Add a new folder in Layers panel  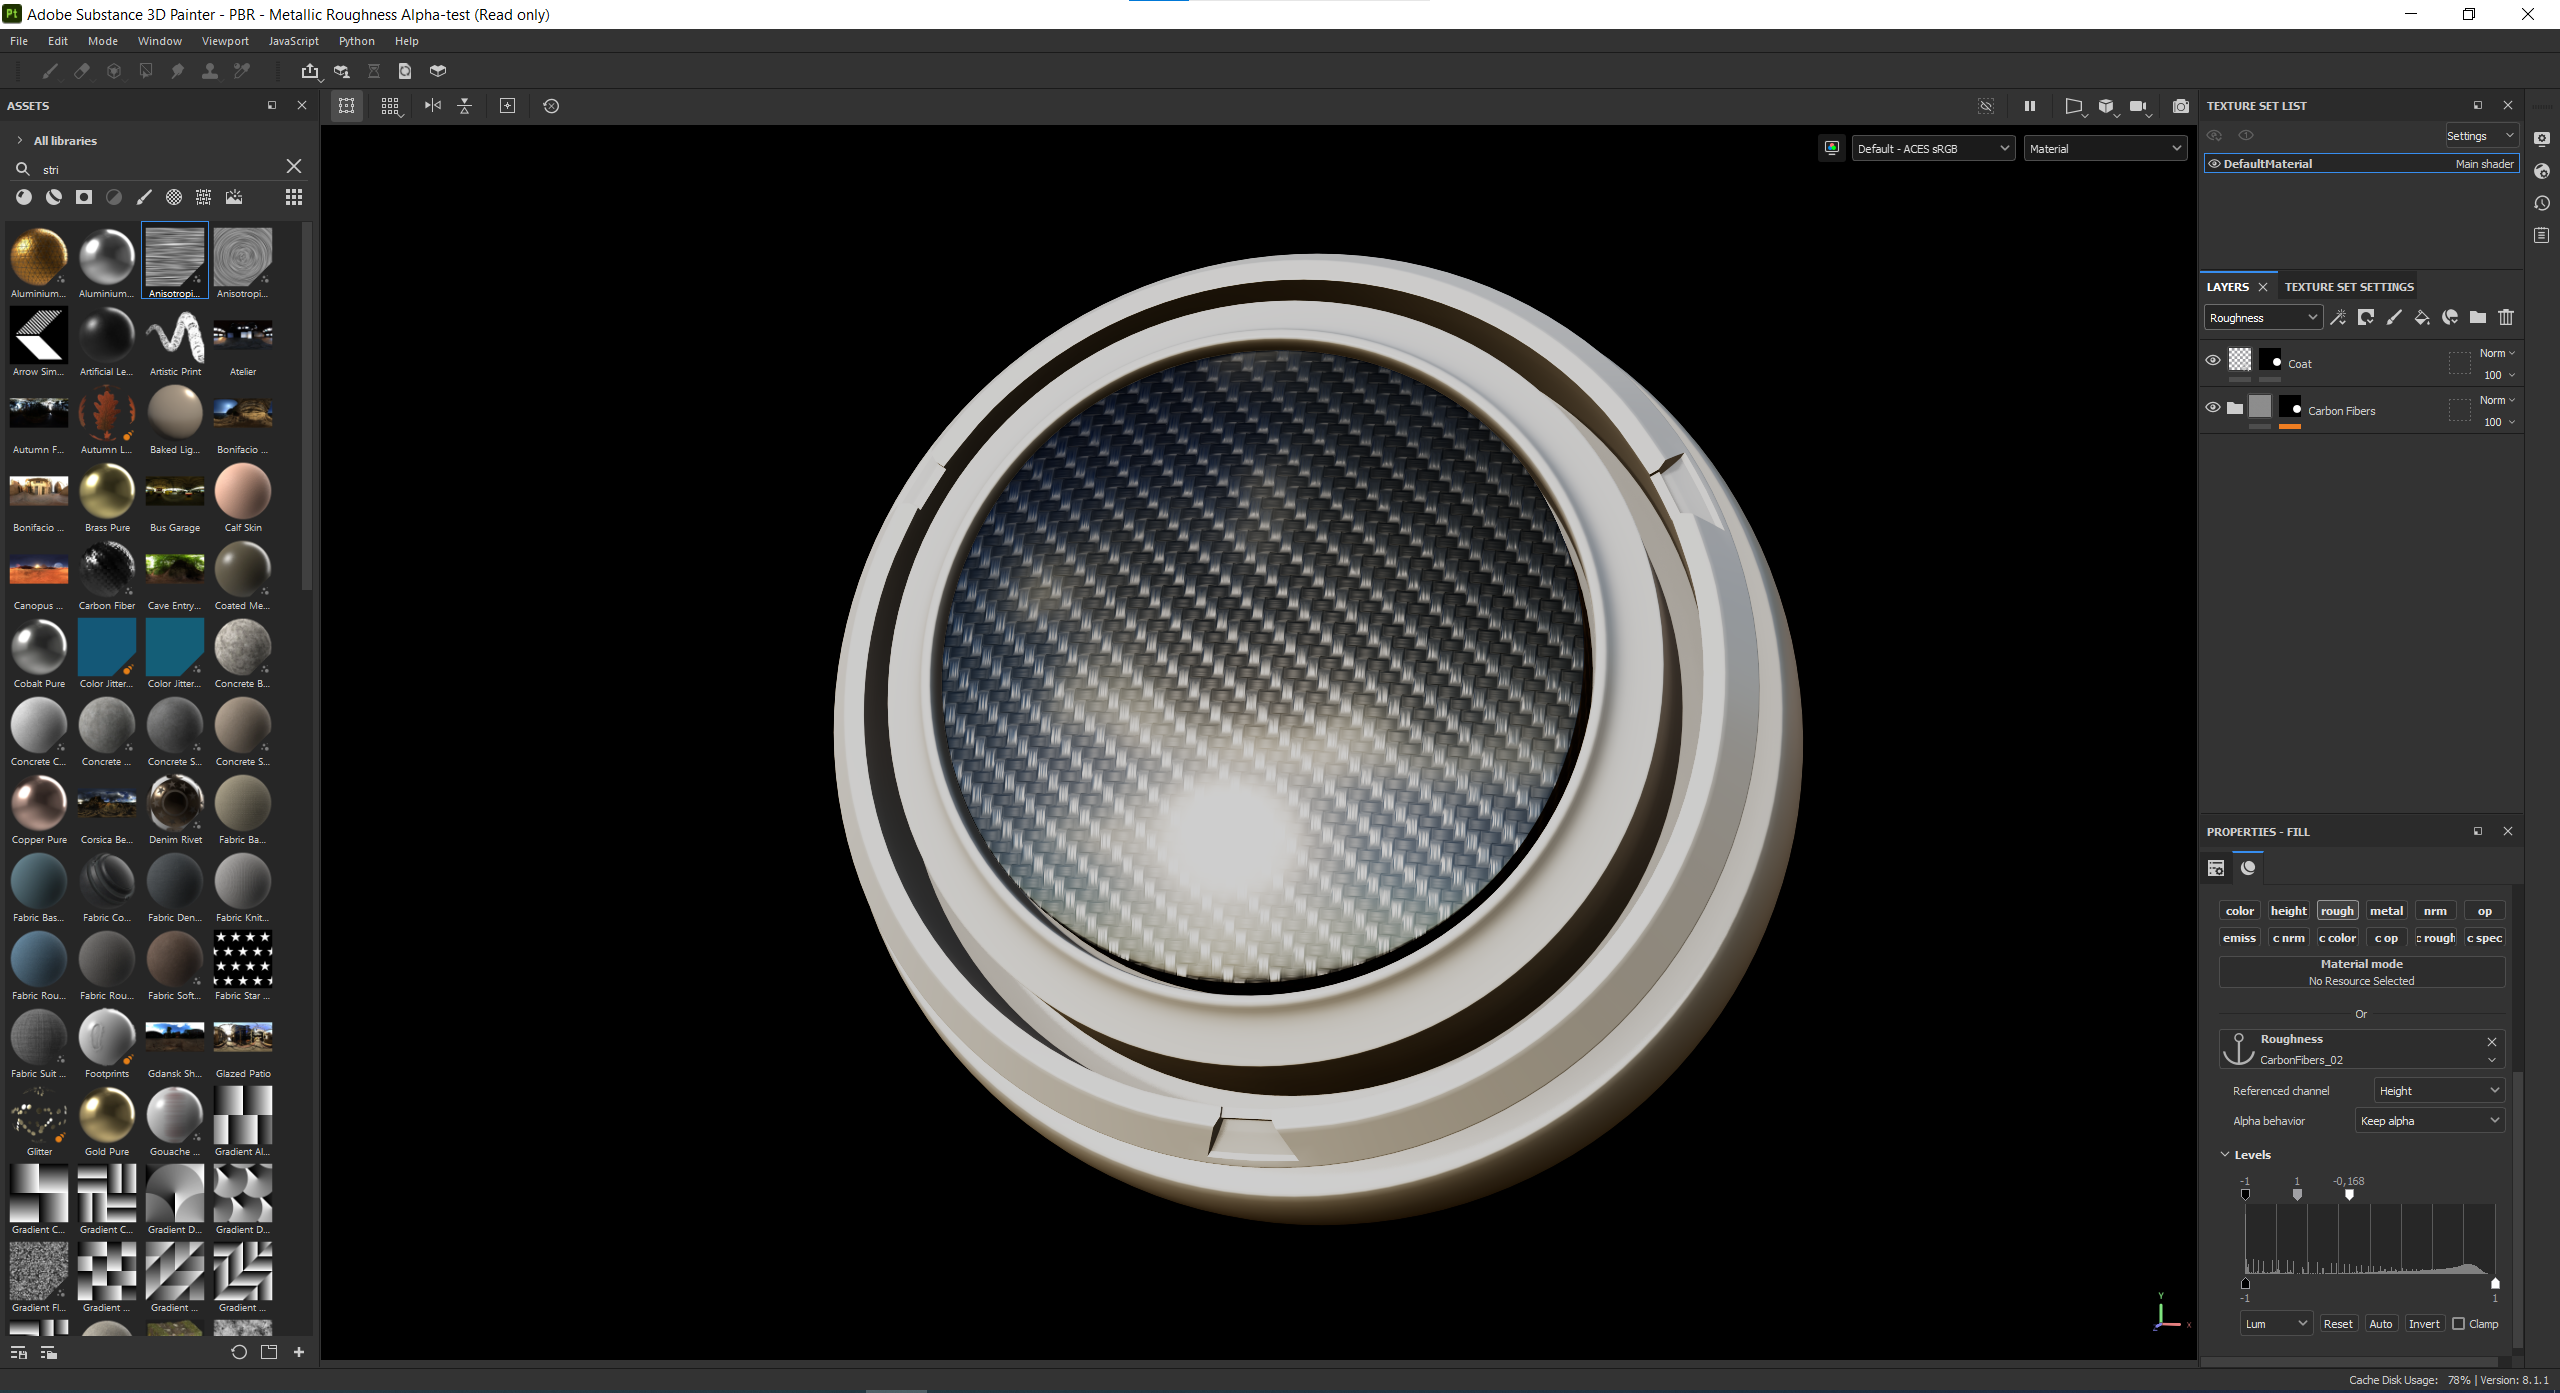point(2477,318)
